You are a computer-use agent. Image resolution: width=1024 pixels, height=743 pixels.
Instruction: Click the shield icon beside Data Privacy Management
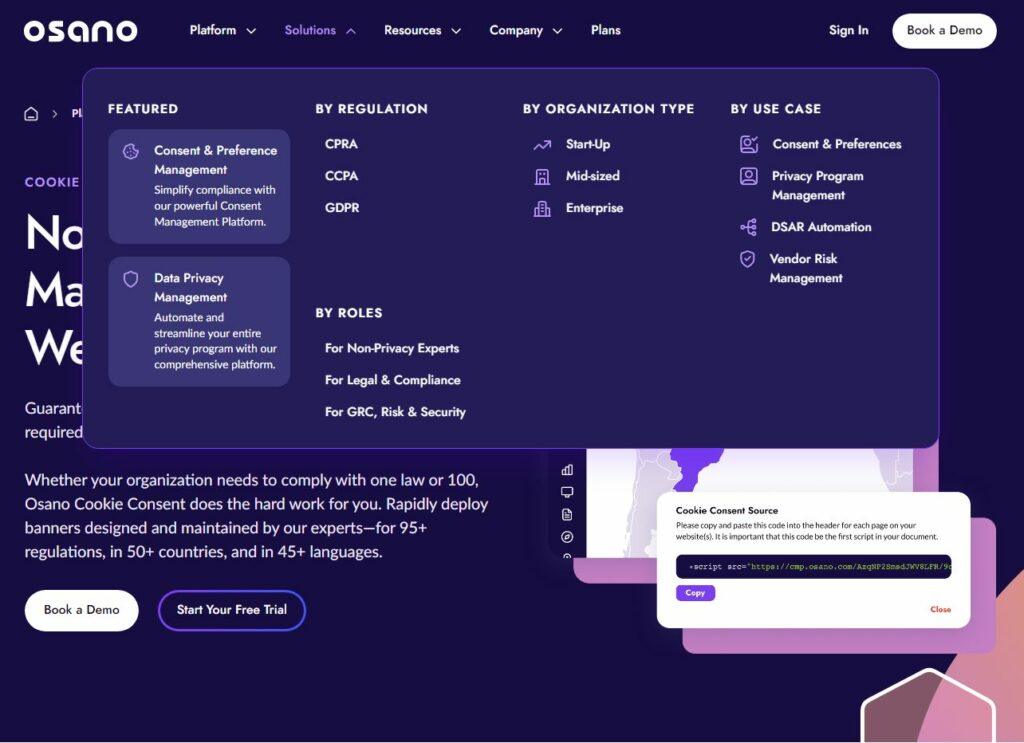coord(131,279)
